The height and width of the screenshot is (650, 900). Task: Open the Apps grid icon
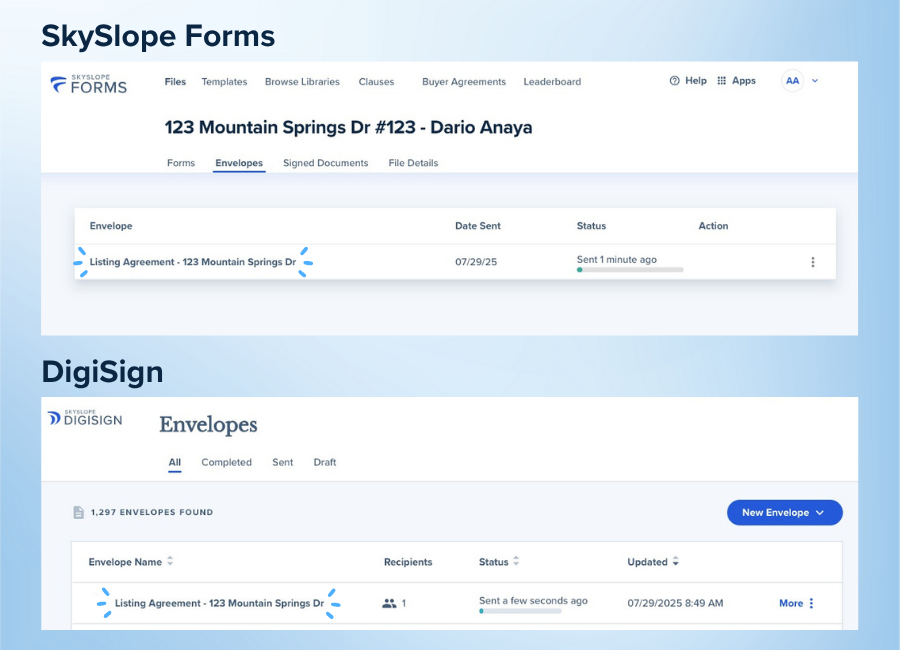(x=721, y=81)
